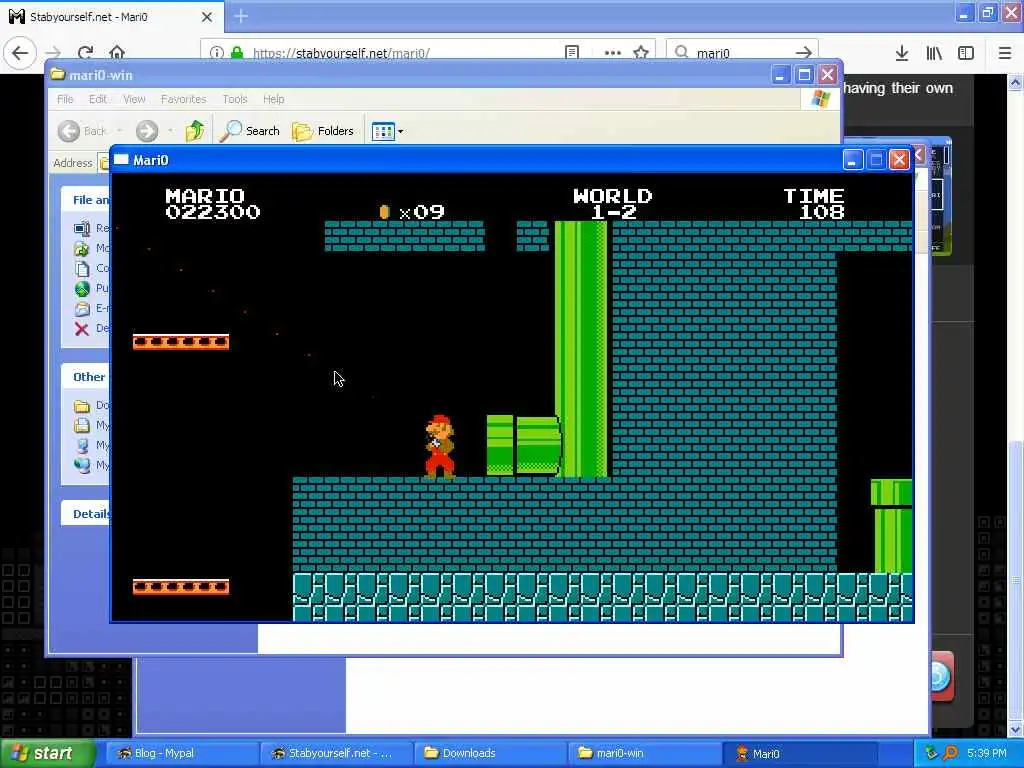Click the Up folder icon in Explorer
The width and height of the screenshot is (1024, 768).
(195, 131)
